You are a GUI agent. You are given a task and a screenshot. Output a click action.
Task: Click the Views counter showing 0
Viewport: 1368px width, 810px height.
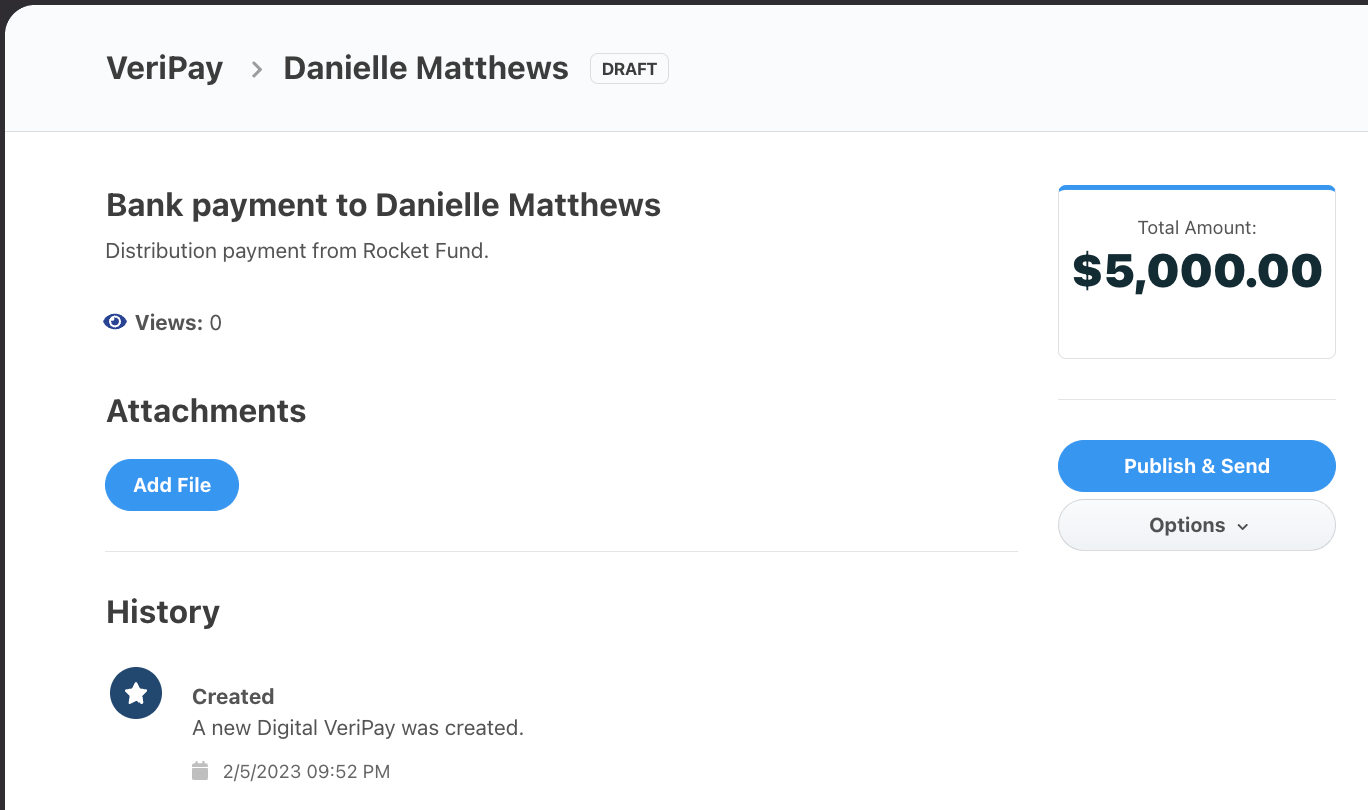[x=212, y=322]
